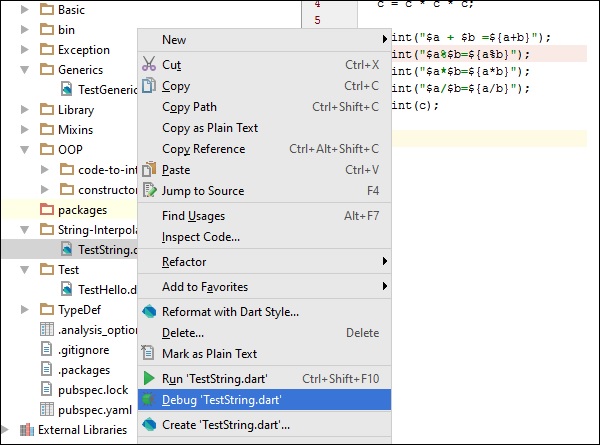Expand the Library folder
Viewport: 600px width, 445px height.
click(x=26, y=110)
